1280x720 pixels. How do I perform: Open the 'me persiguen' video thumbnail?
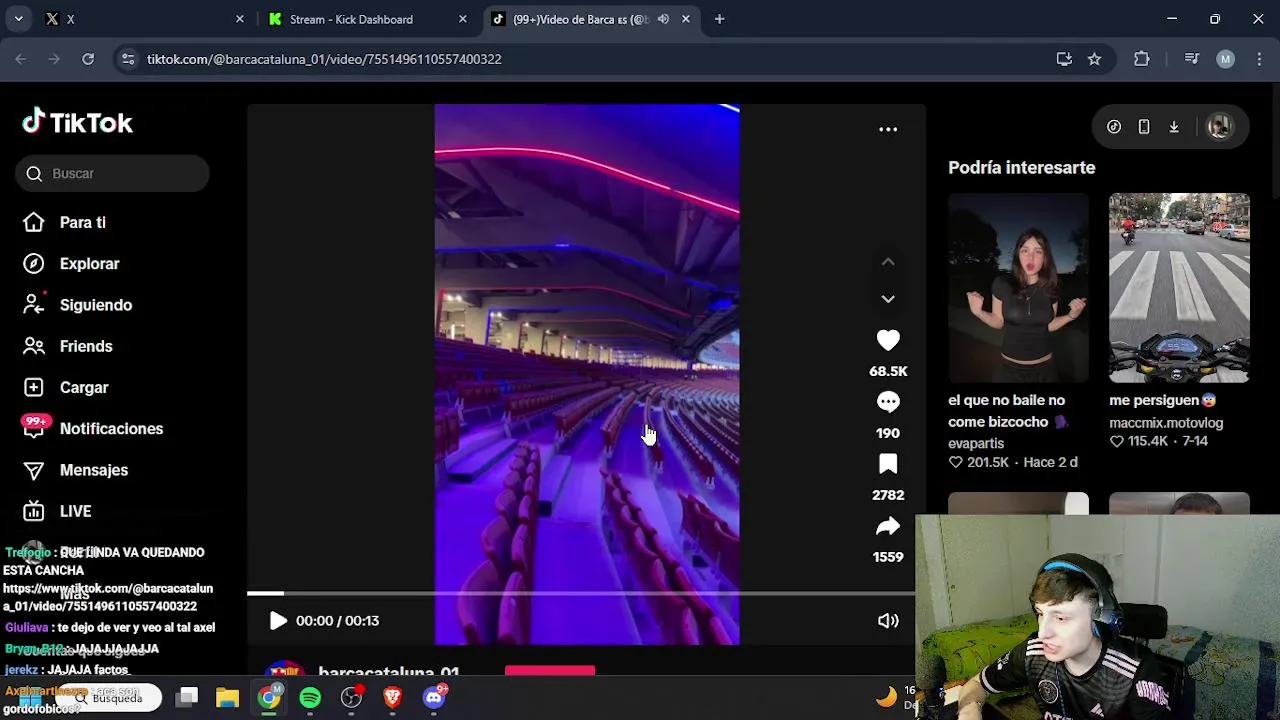(x=1179, y=288)
